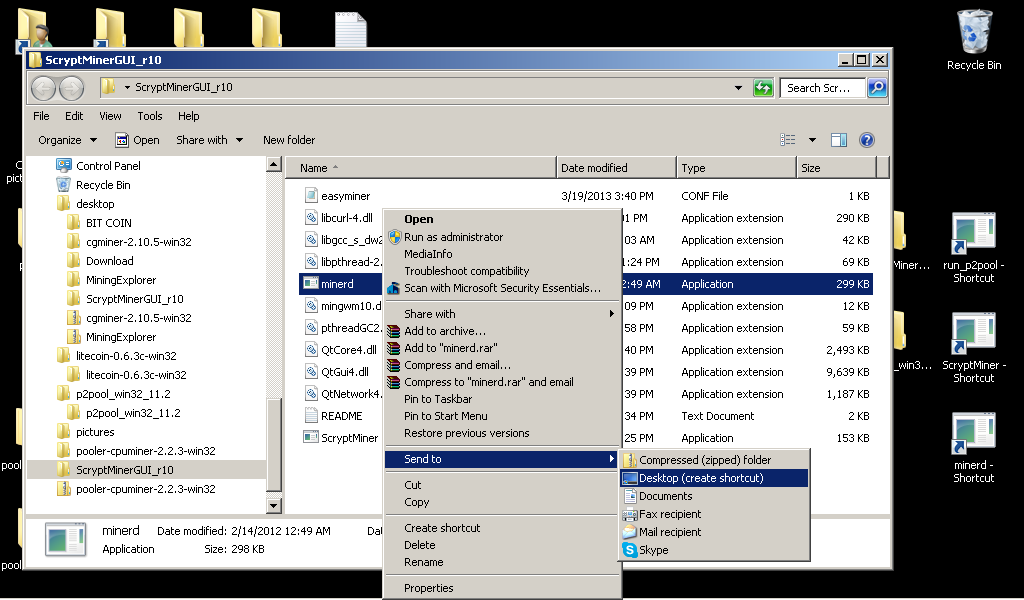Select Skype in Send to submenu

[x=714, y=550]
